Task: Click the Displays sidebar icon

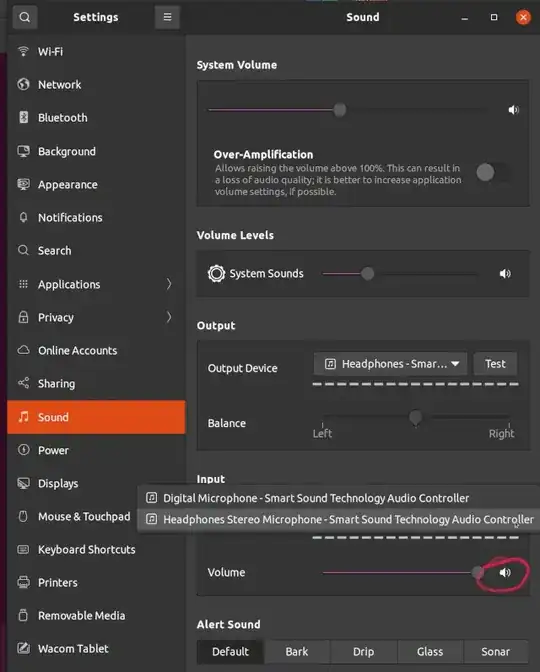Action: click(x=23, y=483)
